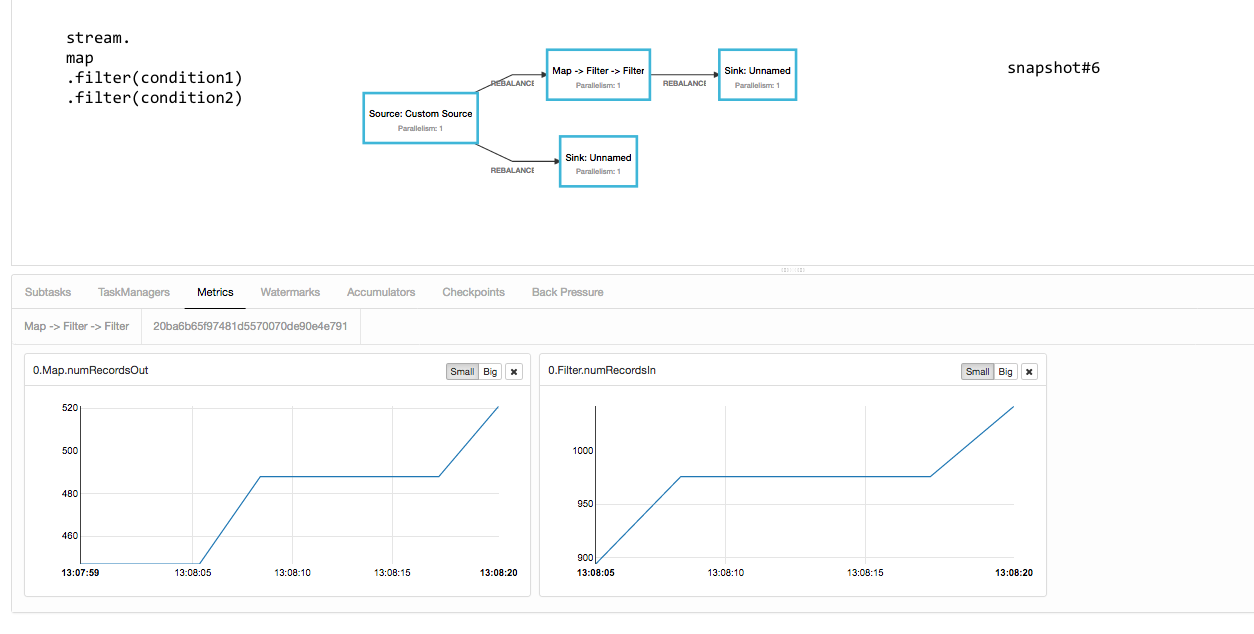Viewport: 1254px width, 634px height.
Task: Click the panel splitter handle below the graph
Action: click(791, 269)
